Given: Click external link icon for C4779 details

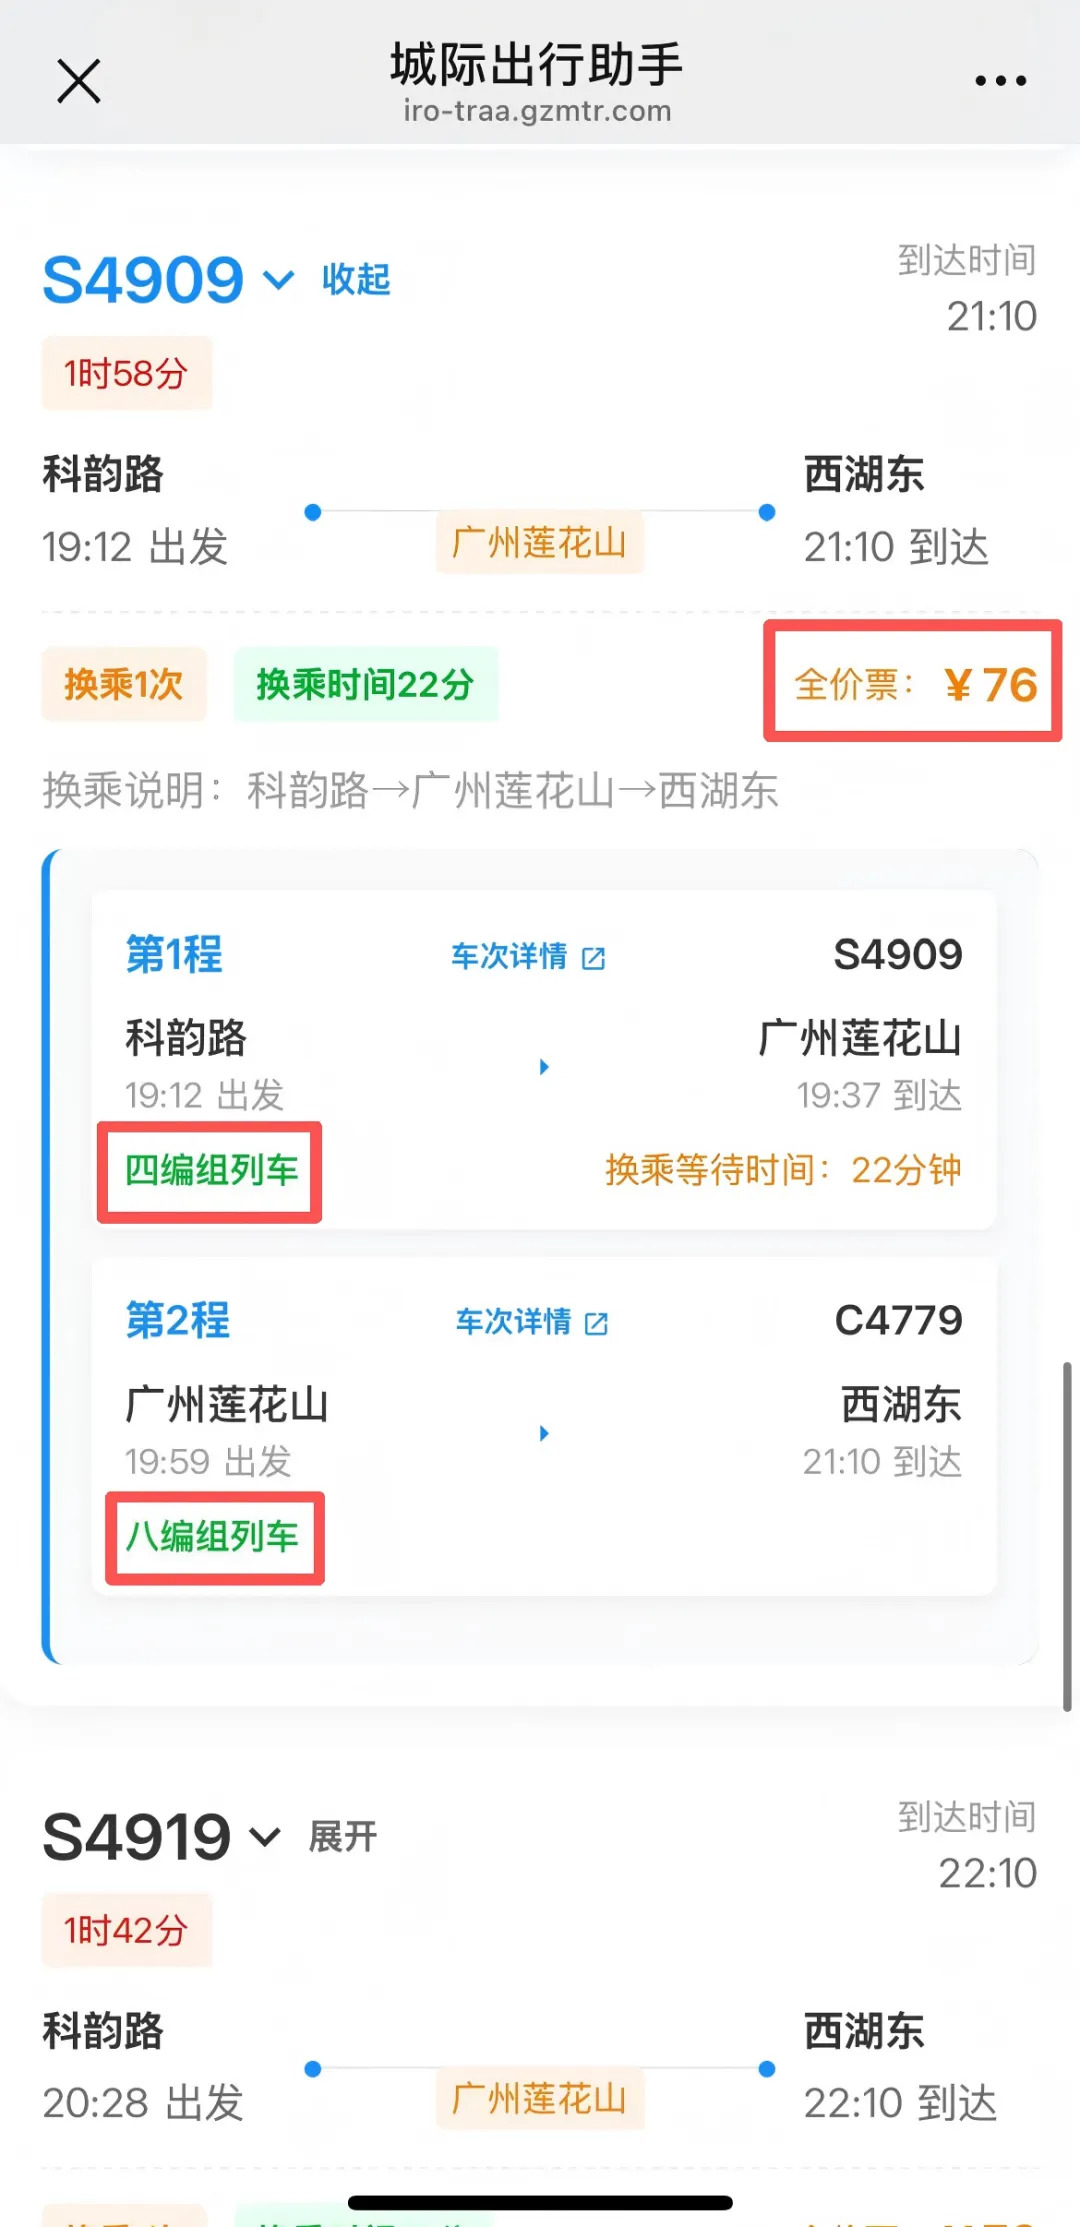Looking at the screenshot, I should [x=597, y=1324].
